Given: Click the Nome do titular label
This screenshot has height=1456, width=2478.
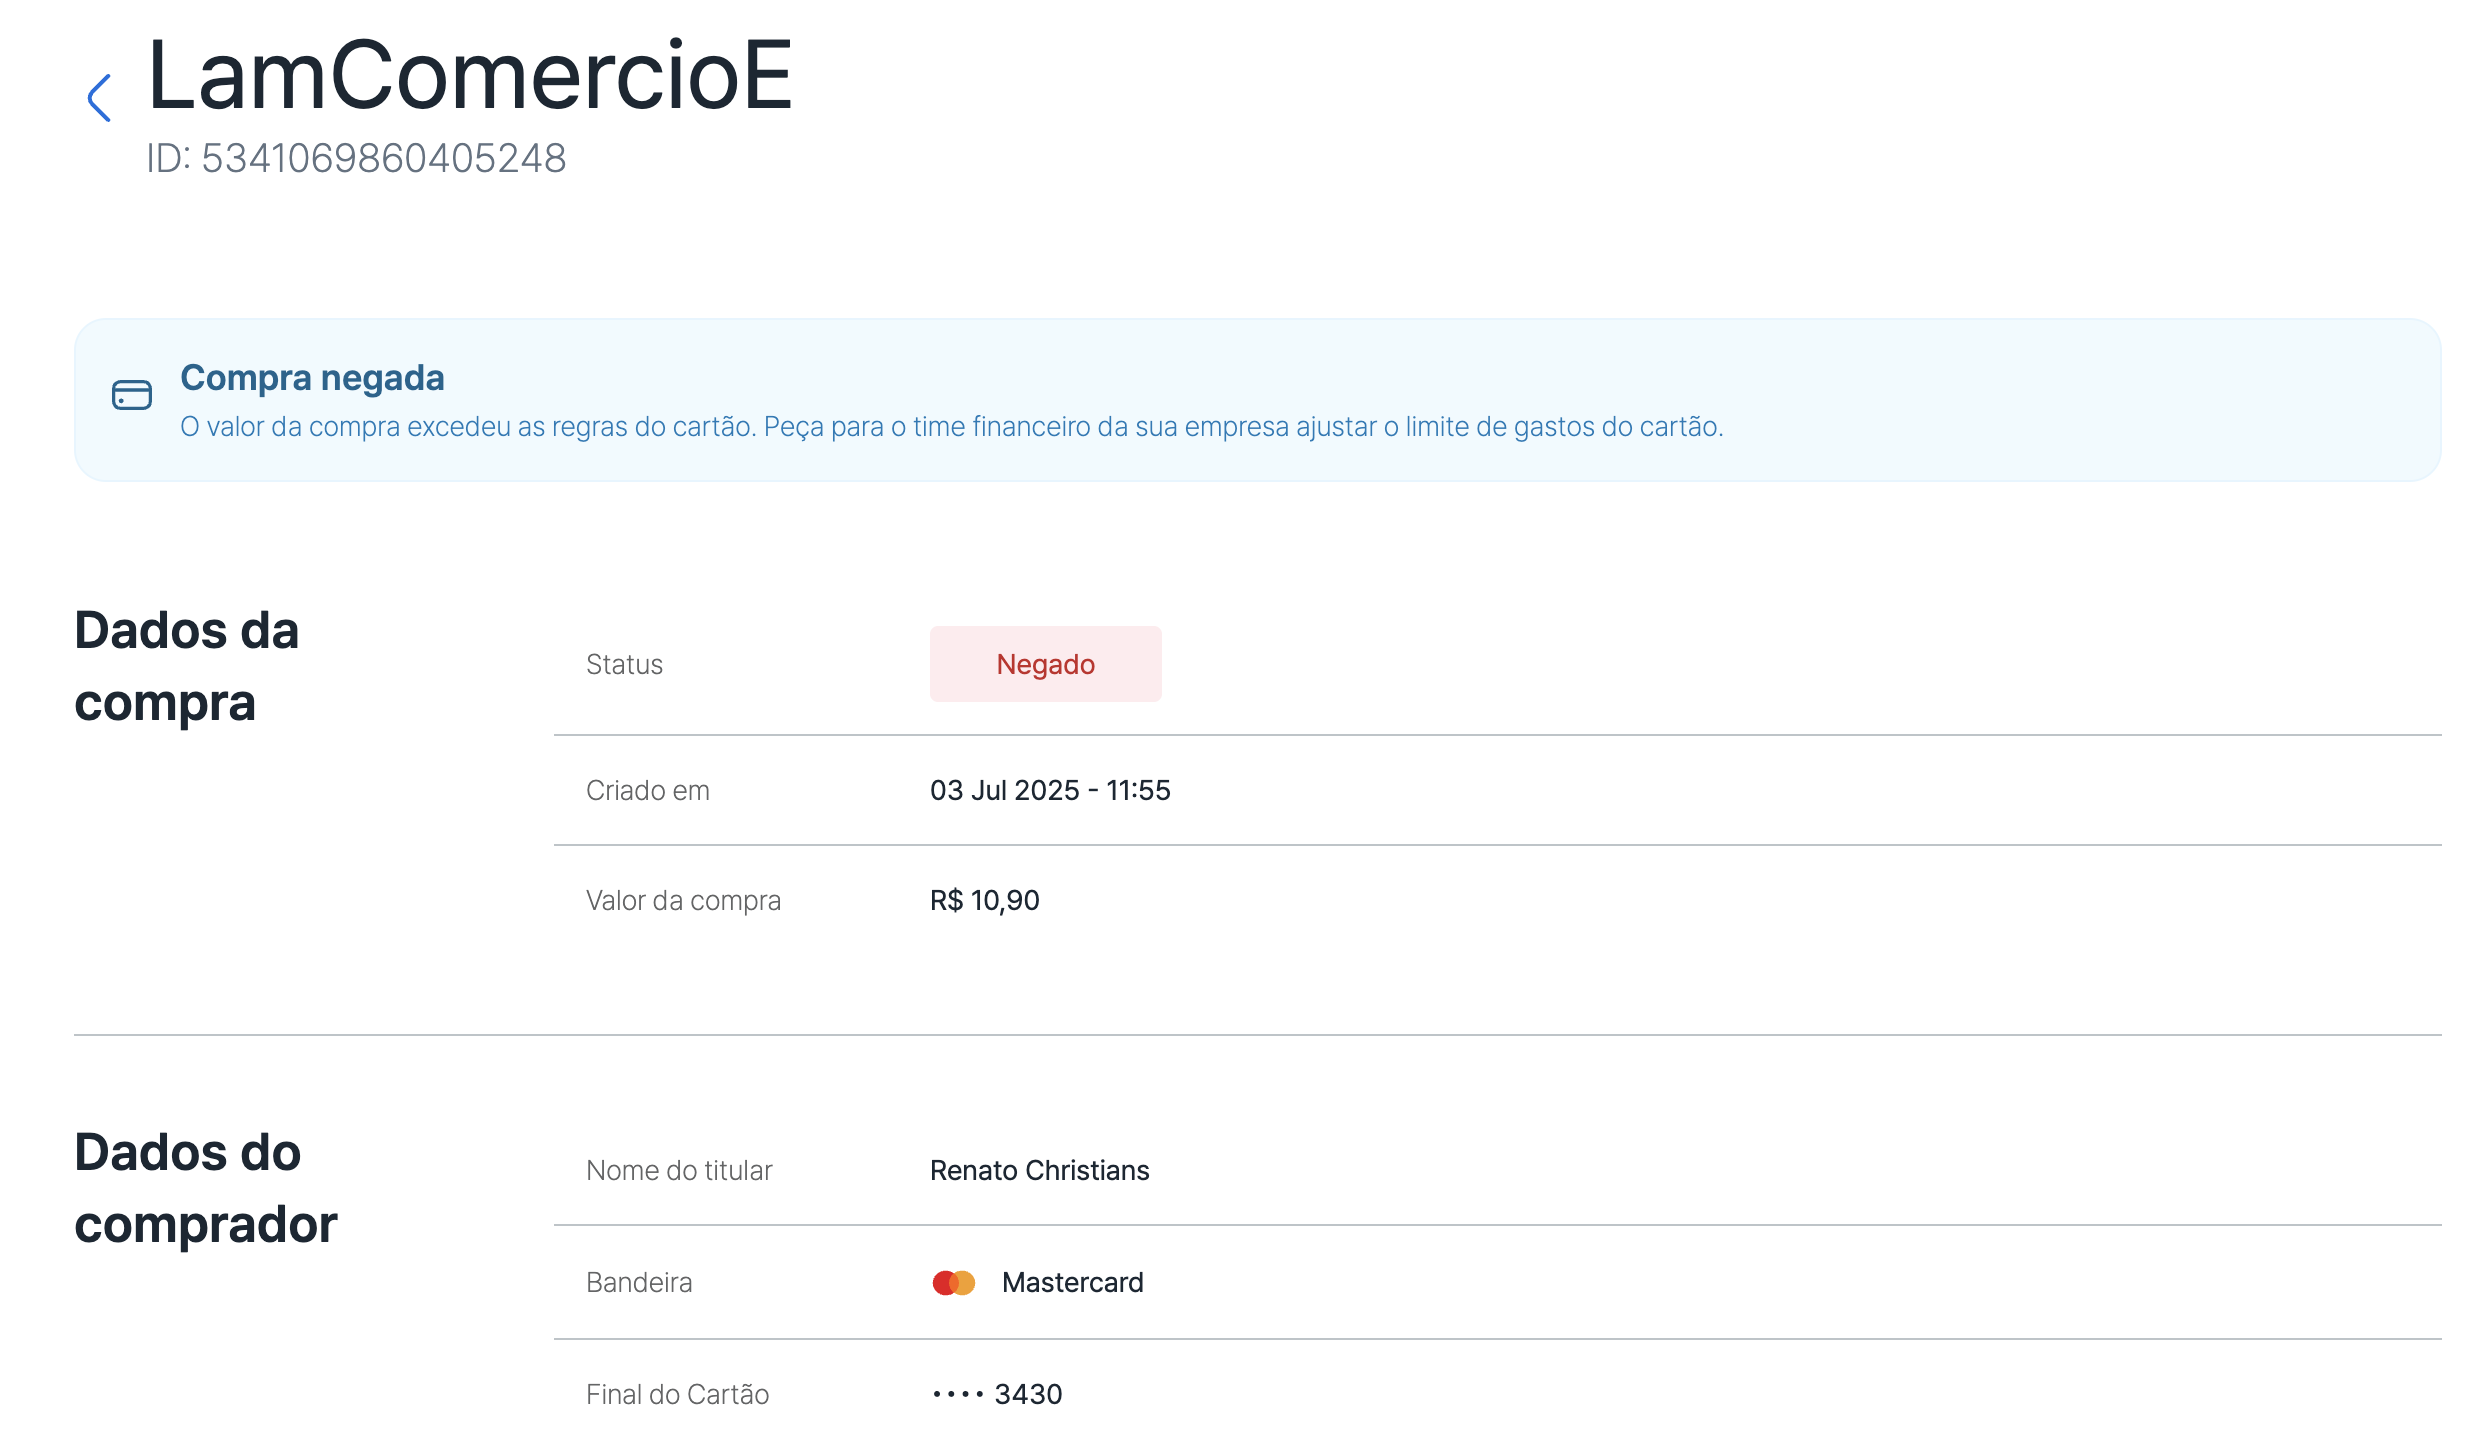Looking at the screenshot, I should click(x=679, y=1170).
